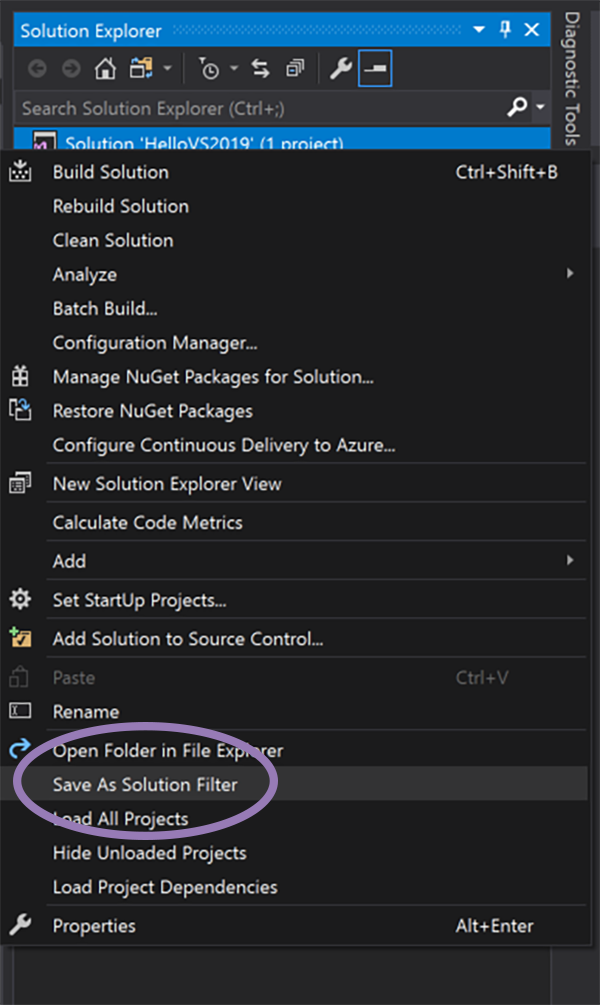The image size is (600, 1005).
Task: Click the Sync with Active Document icon
Action: coord(260,69)
